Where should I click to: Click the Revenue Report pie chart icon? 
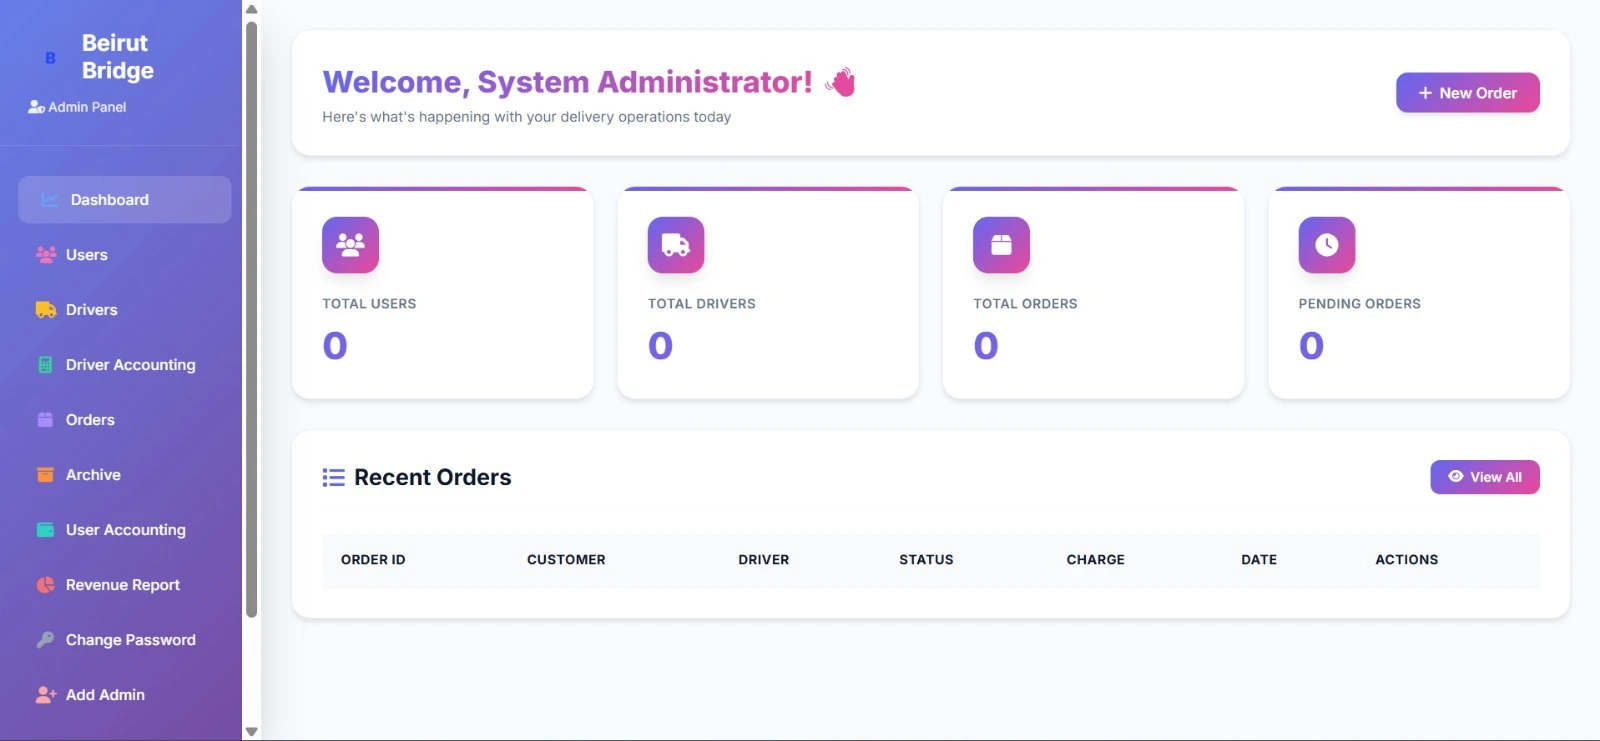(x=45, y=585)
